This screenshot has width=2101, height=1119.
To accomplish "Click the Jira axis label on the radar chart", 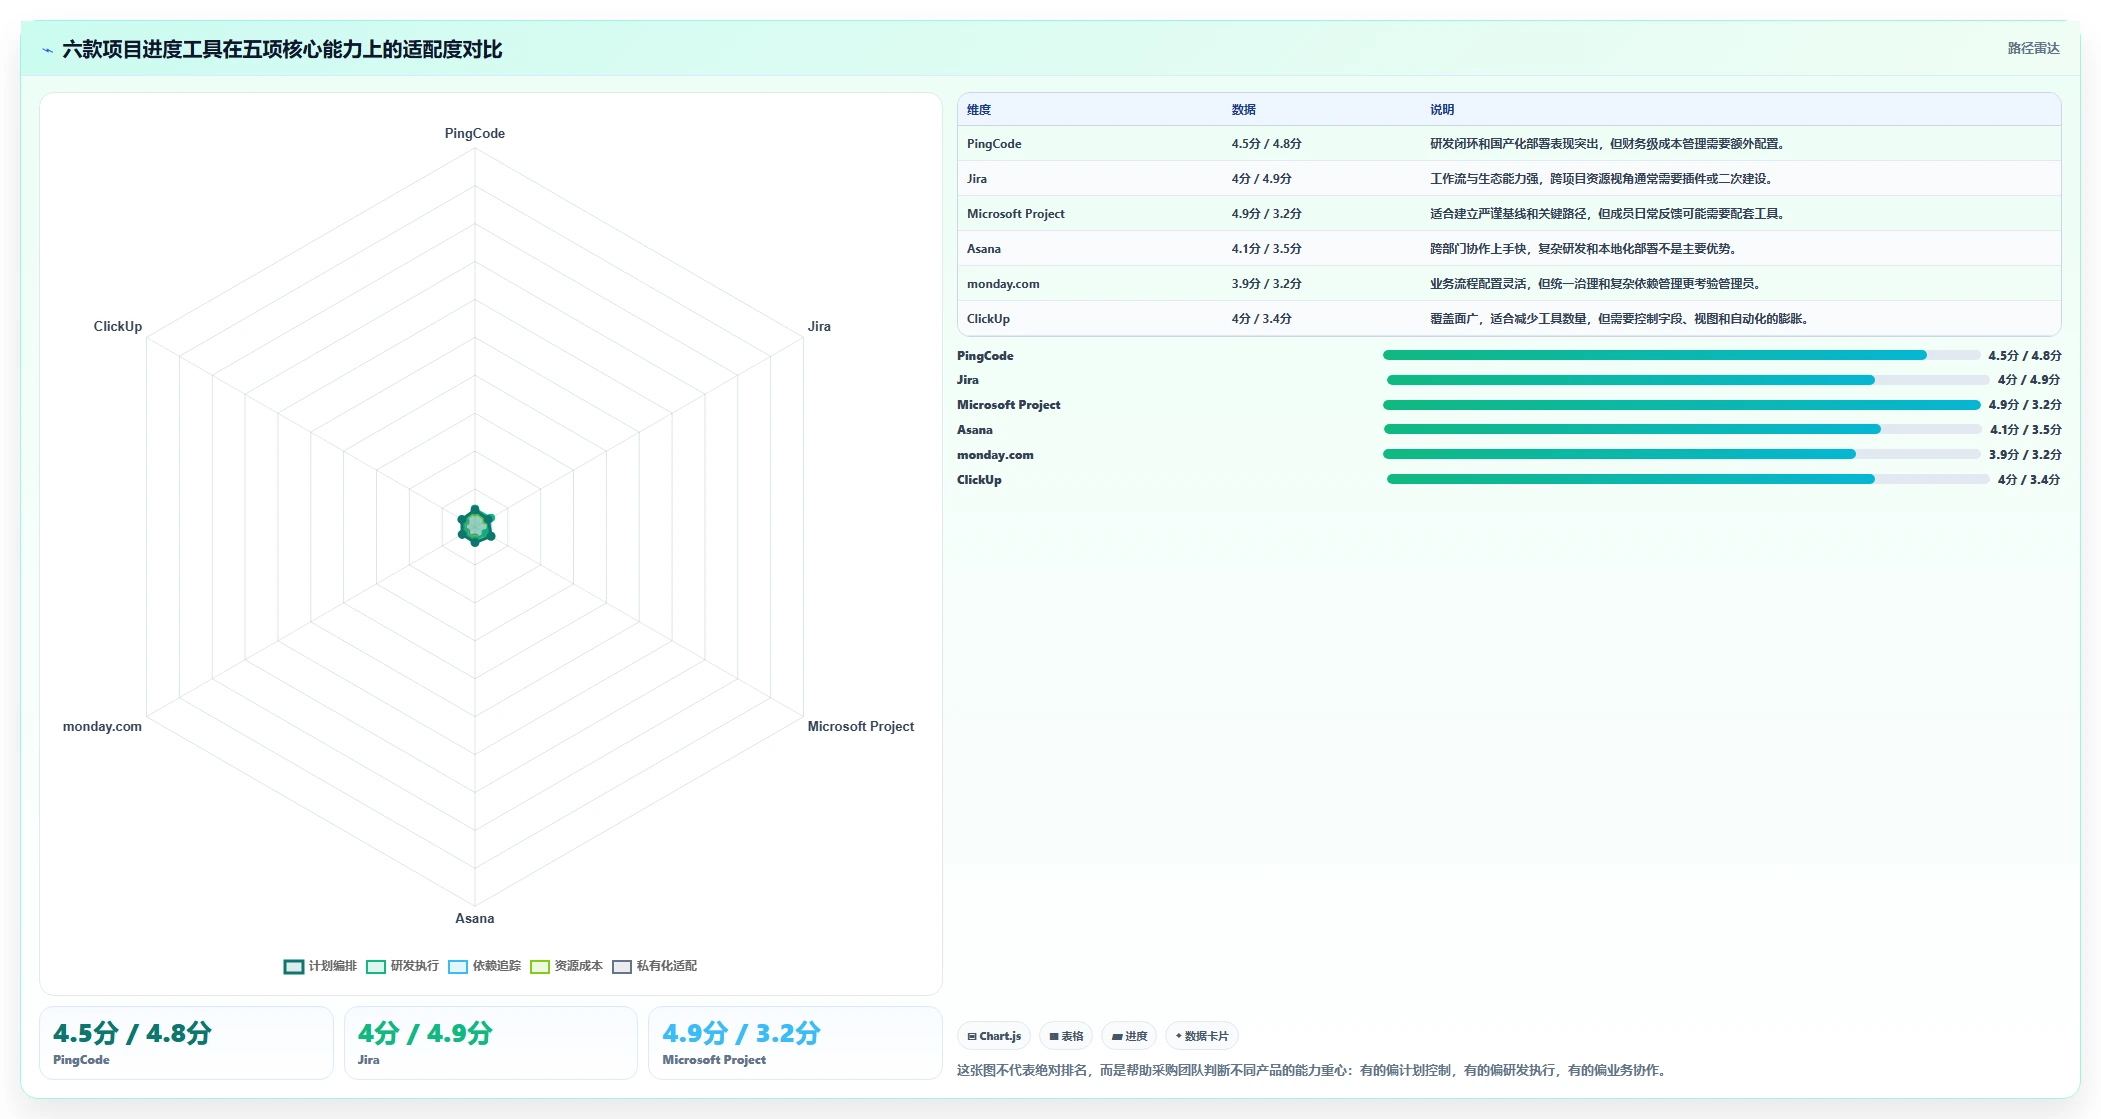I will click(x=819, y=326).
